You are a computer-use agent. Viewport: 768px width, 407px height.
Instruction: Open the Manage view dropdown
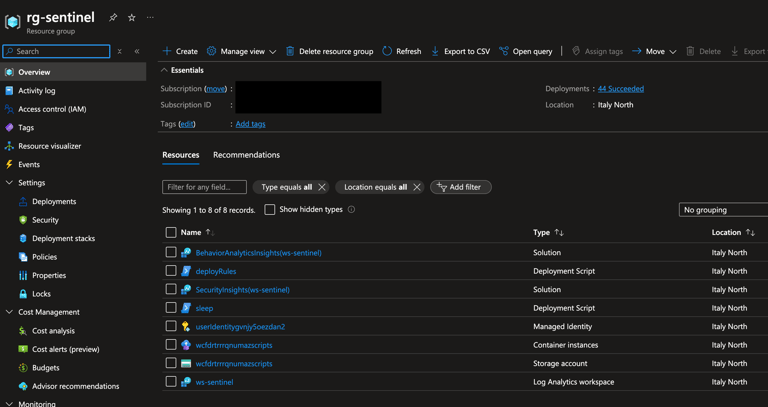pyautogui.click(x=241, y=51)
